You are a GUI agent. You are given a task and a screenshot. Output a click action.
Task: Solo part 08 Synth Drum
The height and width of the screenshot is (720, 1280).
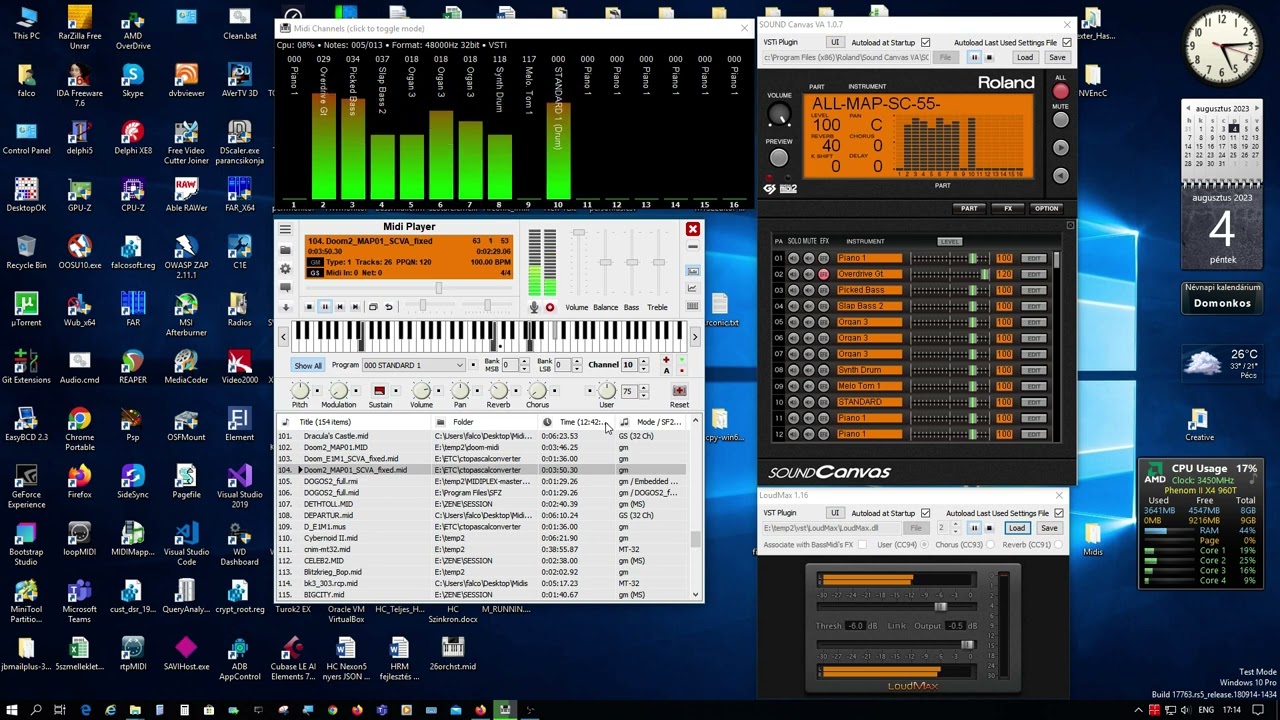pyautogui.click(x=793, y=370)
